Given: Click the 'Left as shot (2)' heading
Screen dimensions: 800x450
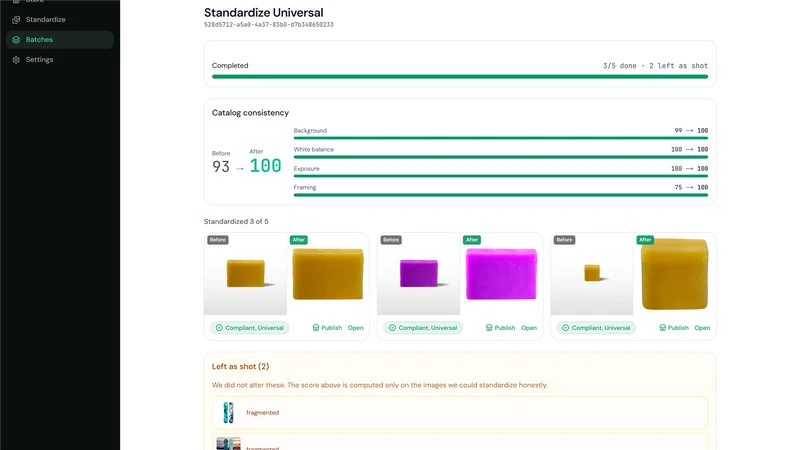Looking at the screenshot, I should [x=240, y=366].
